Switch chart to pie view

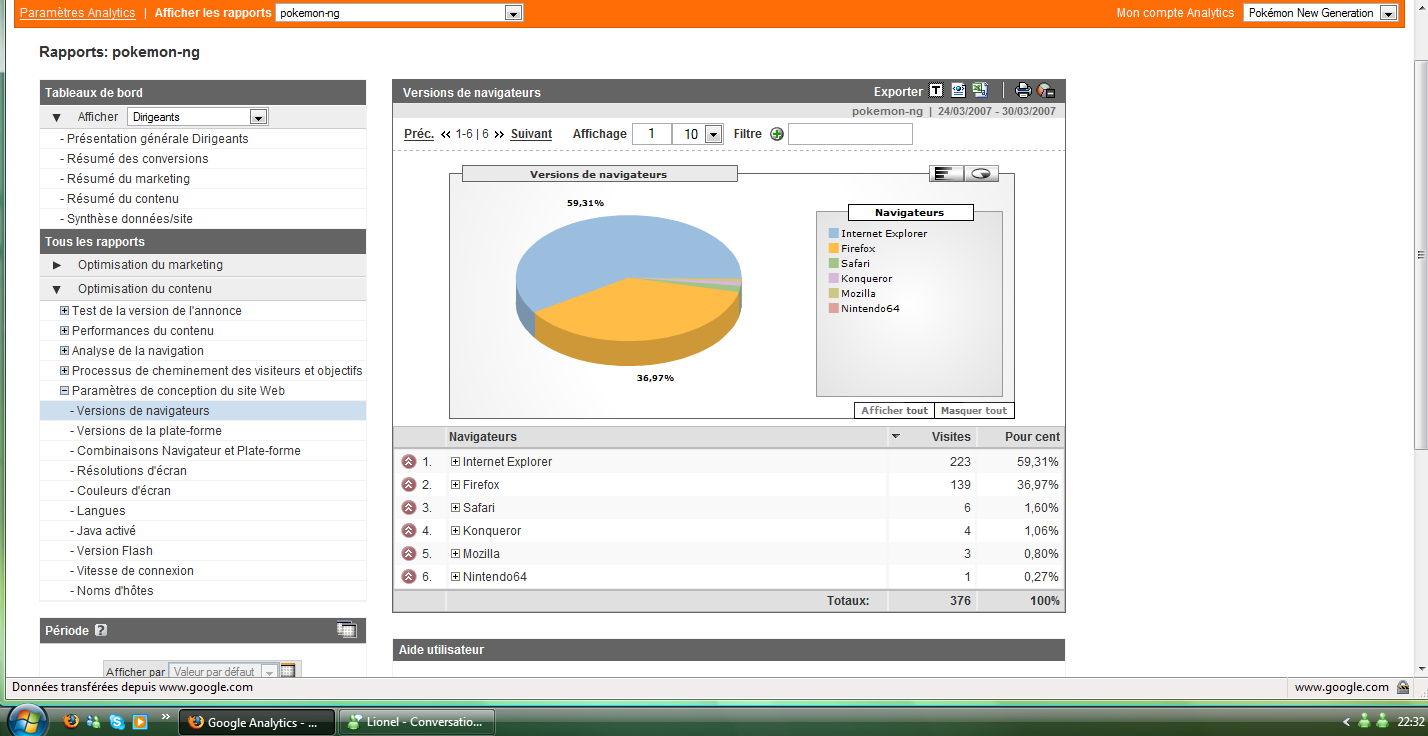click(x=982, y=173)
